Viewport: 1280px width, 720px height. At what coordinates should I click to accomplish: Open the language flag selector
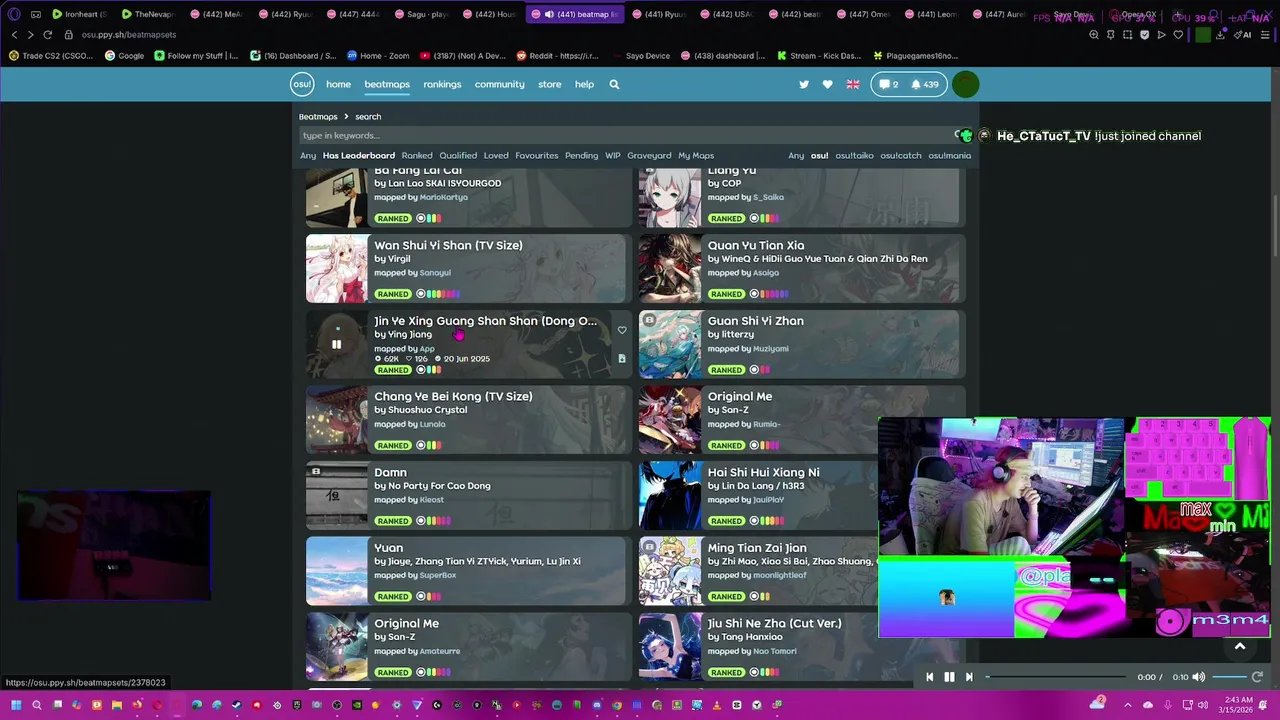(x=853, y=85)
